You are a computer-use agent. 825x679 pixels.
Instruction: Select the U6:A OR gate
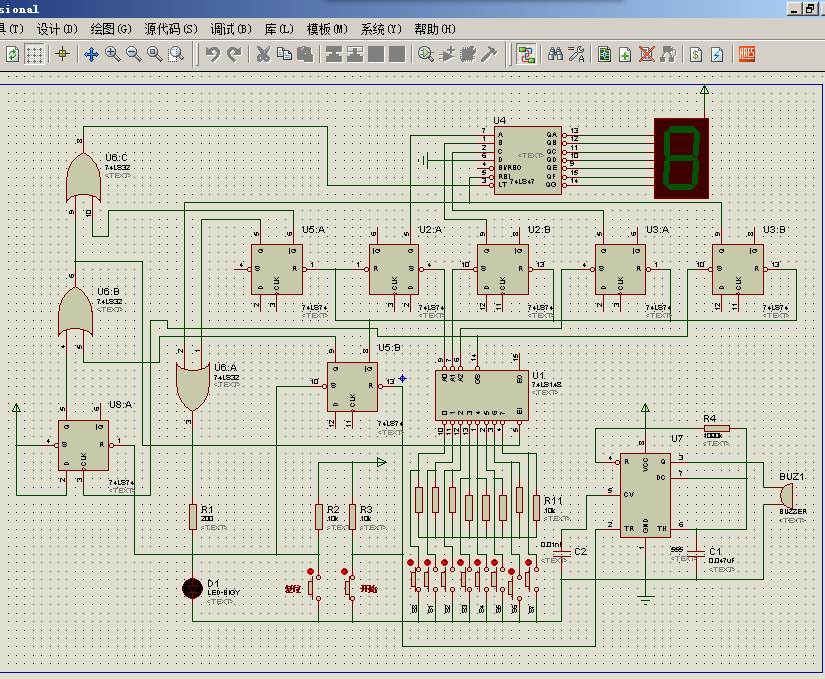(193, 387)
